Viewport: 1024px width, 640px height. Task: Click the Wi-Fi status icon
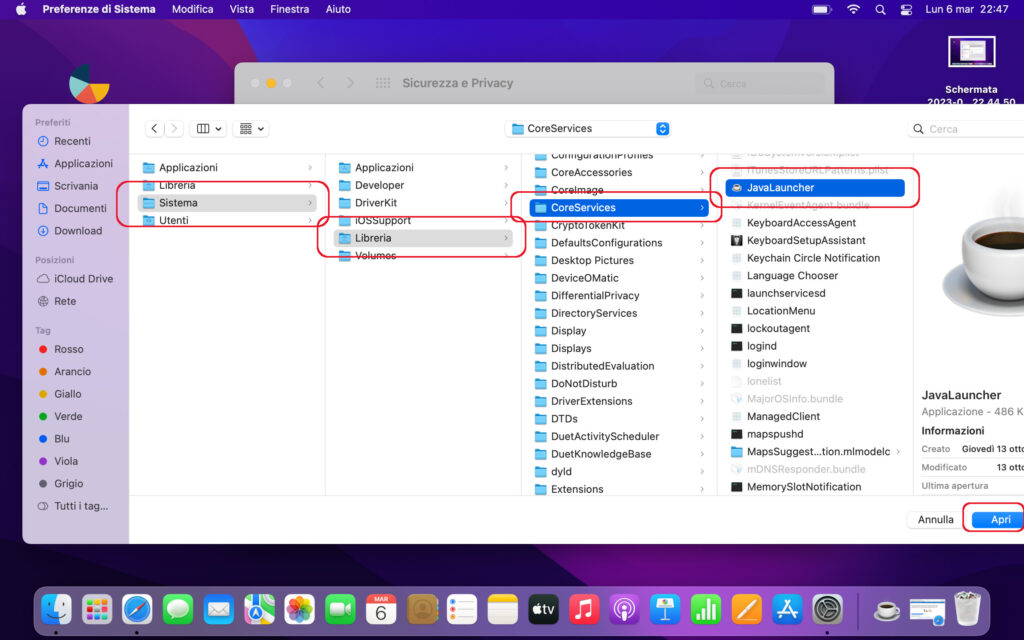click(853, 9)
